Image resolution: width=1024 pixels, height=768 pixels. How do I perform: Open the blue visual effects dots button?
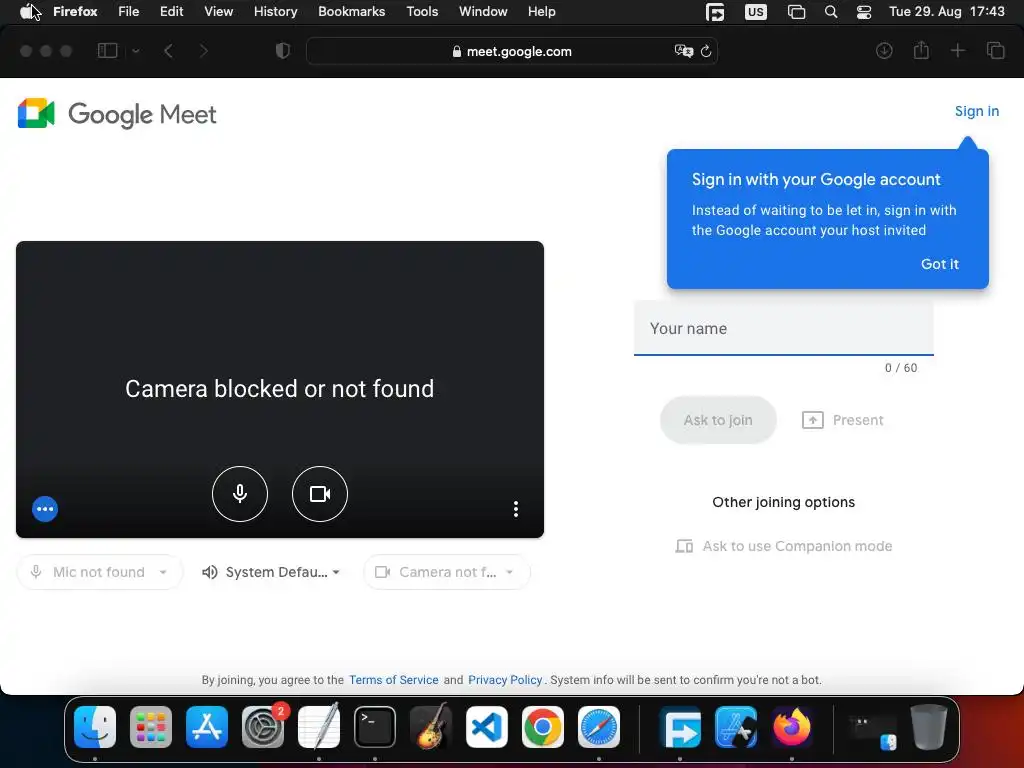tap(45, 509)
